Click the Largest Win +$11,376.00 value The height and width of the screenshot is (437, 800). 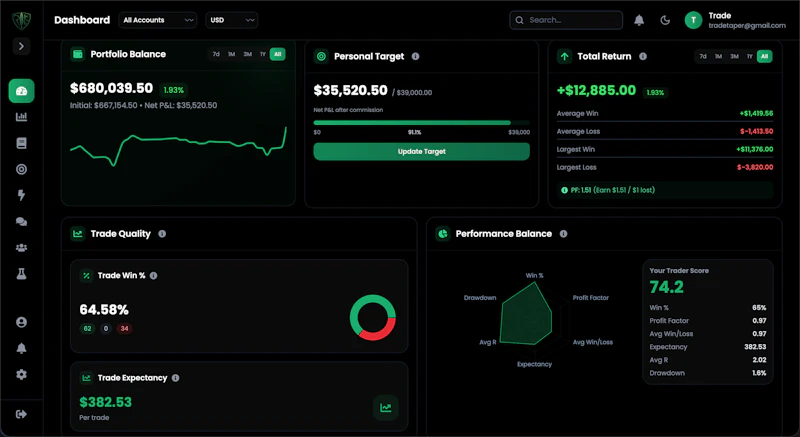(755, 149)
